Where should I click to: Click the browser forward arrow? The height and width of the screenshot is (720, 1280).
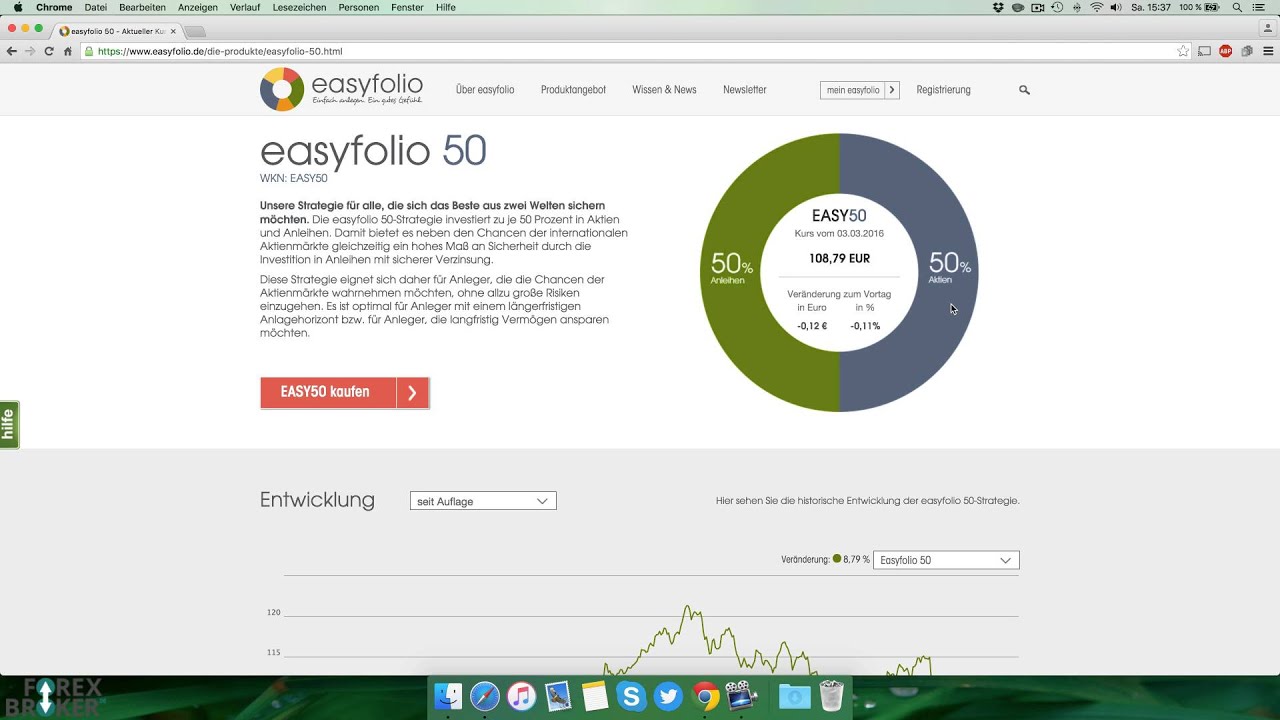click(x=30, y=51)
